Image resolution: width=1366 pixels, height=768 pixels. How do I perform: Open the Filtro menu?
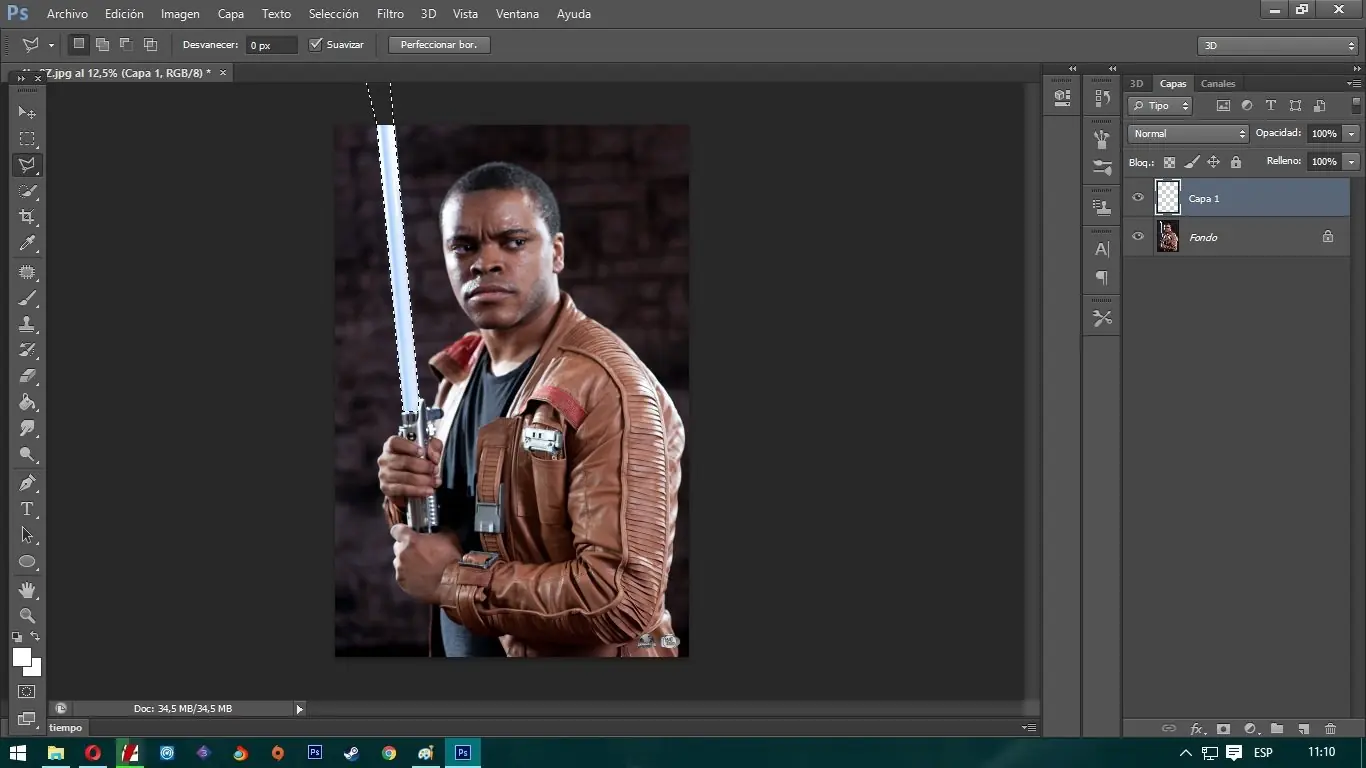pyautogui.click(x=390, y=14)
